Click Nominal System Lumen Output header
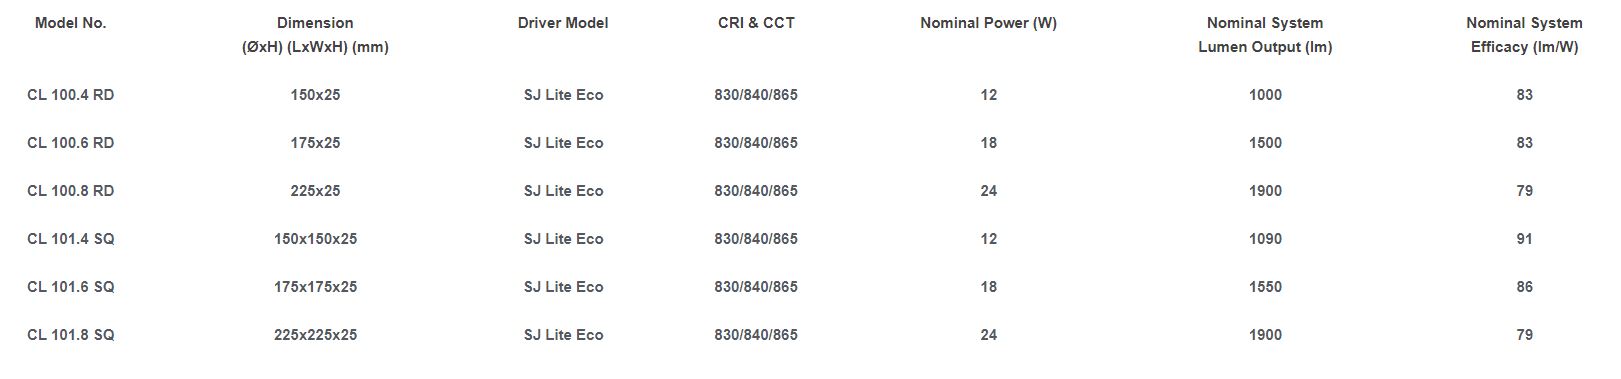 click(x=1265, y=35)
